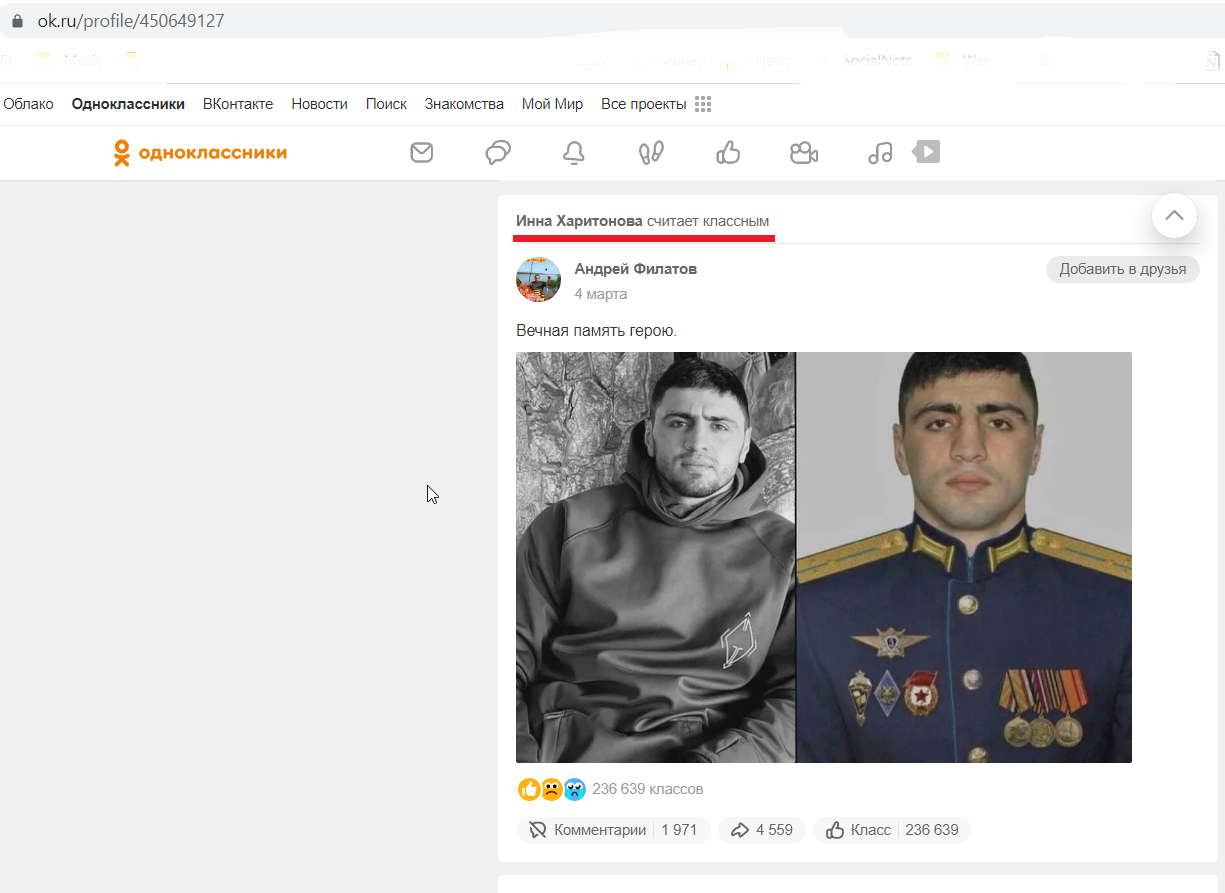This screenshot has height=893, width=1225.
Task: Click the Odnoklassniki orange logo
Action: (x=200, y=153)
